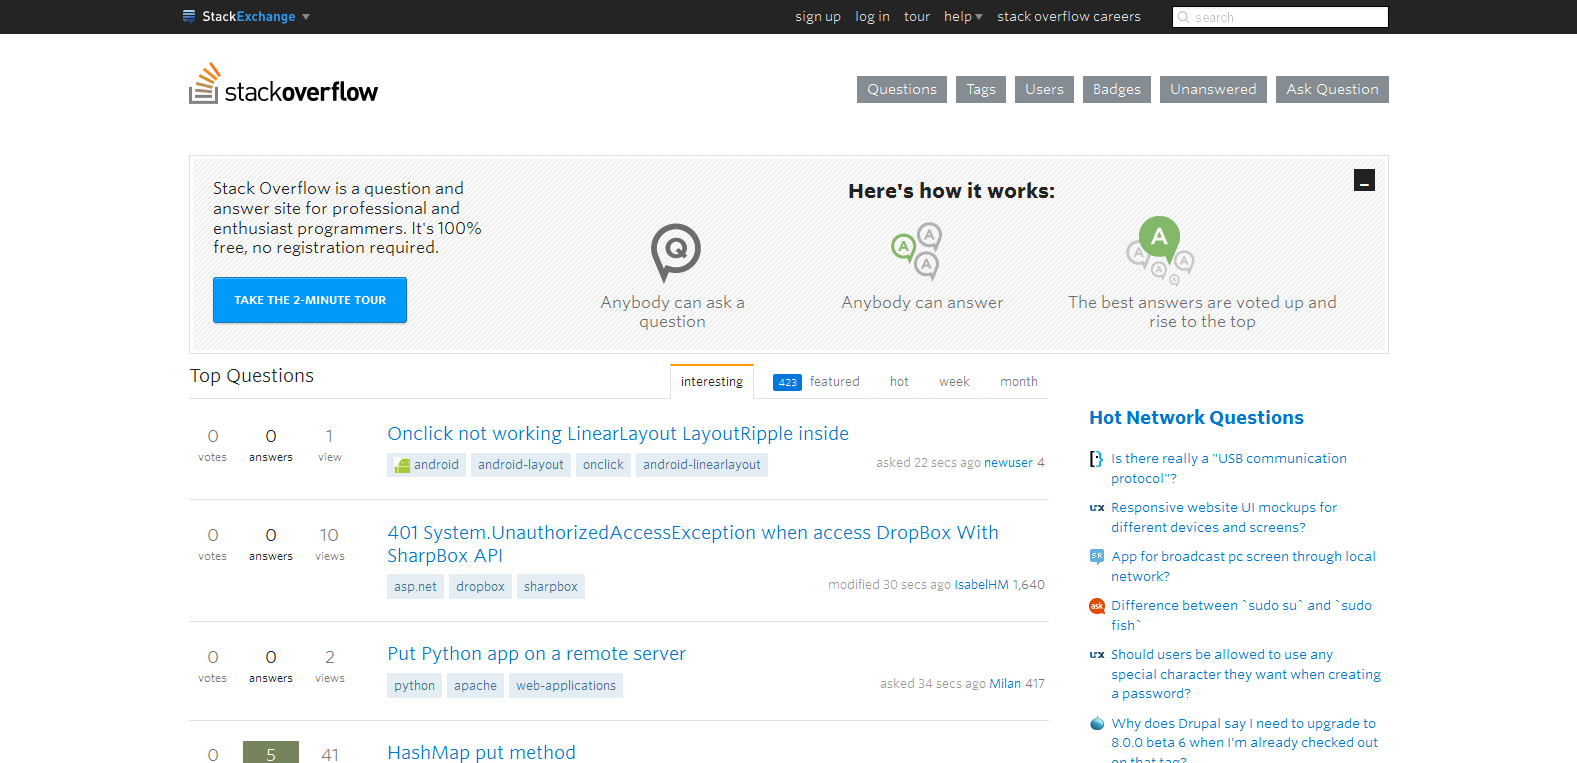Expand the help dropdown
Viewport: 1577px width, 763px height.
963,16
